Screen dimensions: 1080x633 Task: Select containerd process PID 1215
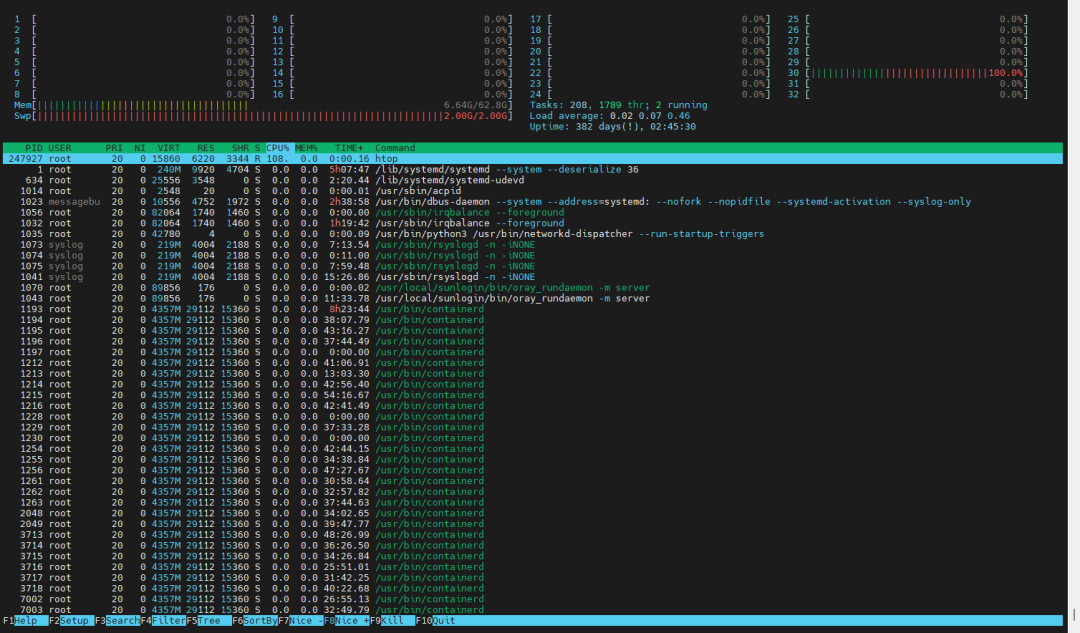coord(532,395)
